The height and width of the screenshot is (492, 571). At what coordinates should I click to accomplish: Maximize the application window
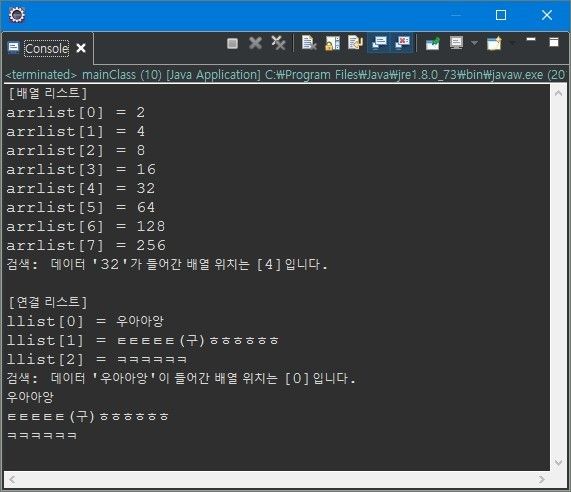coord(501,15)
